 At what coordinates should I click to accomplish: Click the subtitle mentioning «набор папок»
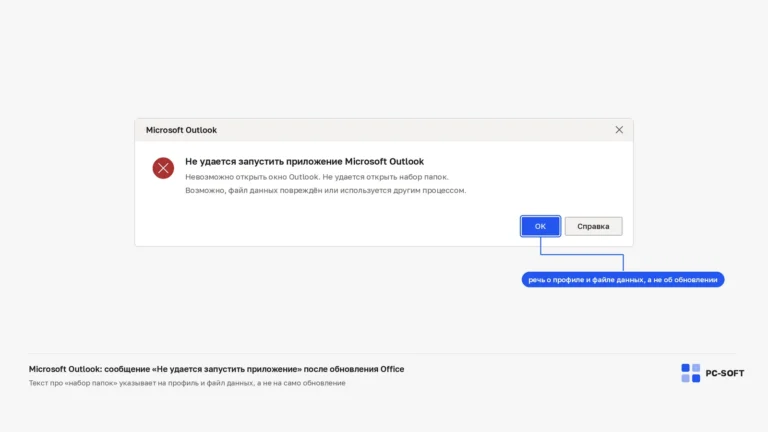coord(187,383)
